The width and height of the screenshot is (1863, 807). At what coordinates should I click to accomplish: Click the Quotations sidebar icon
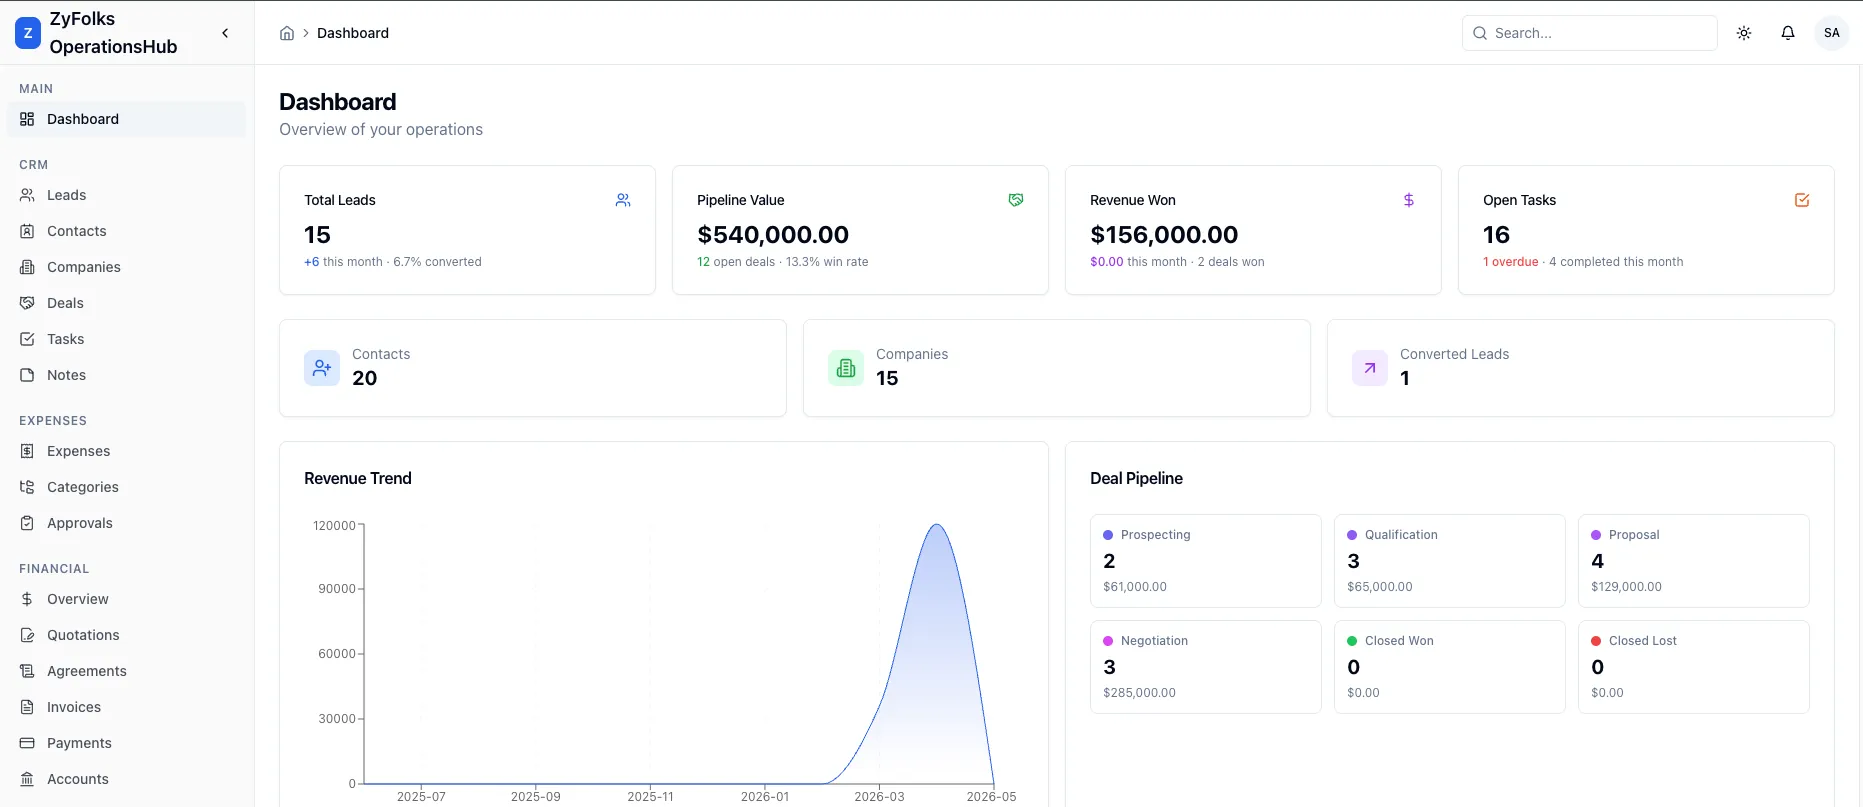[x=27, y=635]
